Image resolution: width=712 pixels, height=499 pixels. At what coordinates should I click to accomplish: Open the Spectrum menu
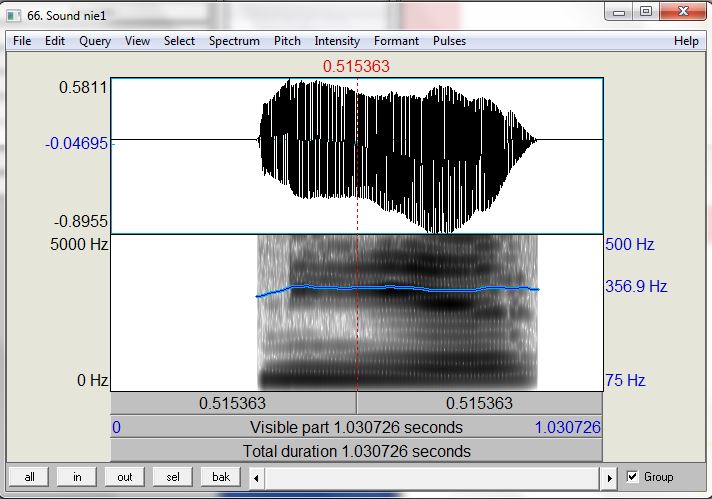pos(234,41)
